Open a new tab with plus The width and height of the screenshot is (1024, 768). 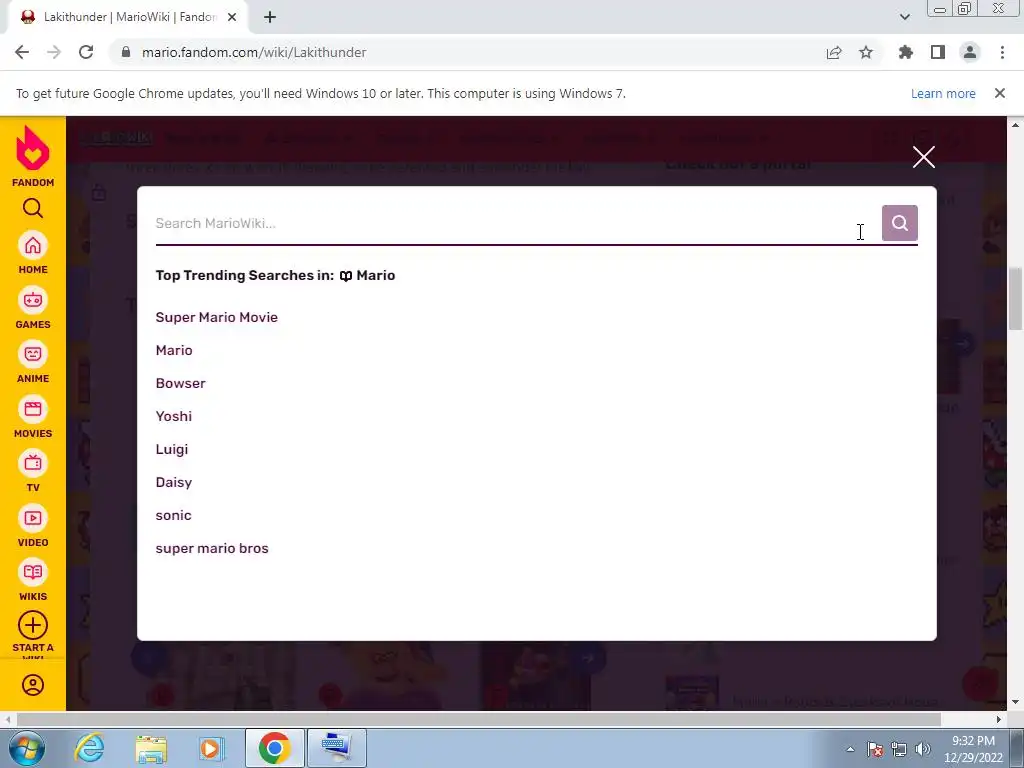click(x=270, y=18)
